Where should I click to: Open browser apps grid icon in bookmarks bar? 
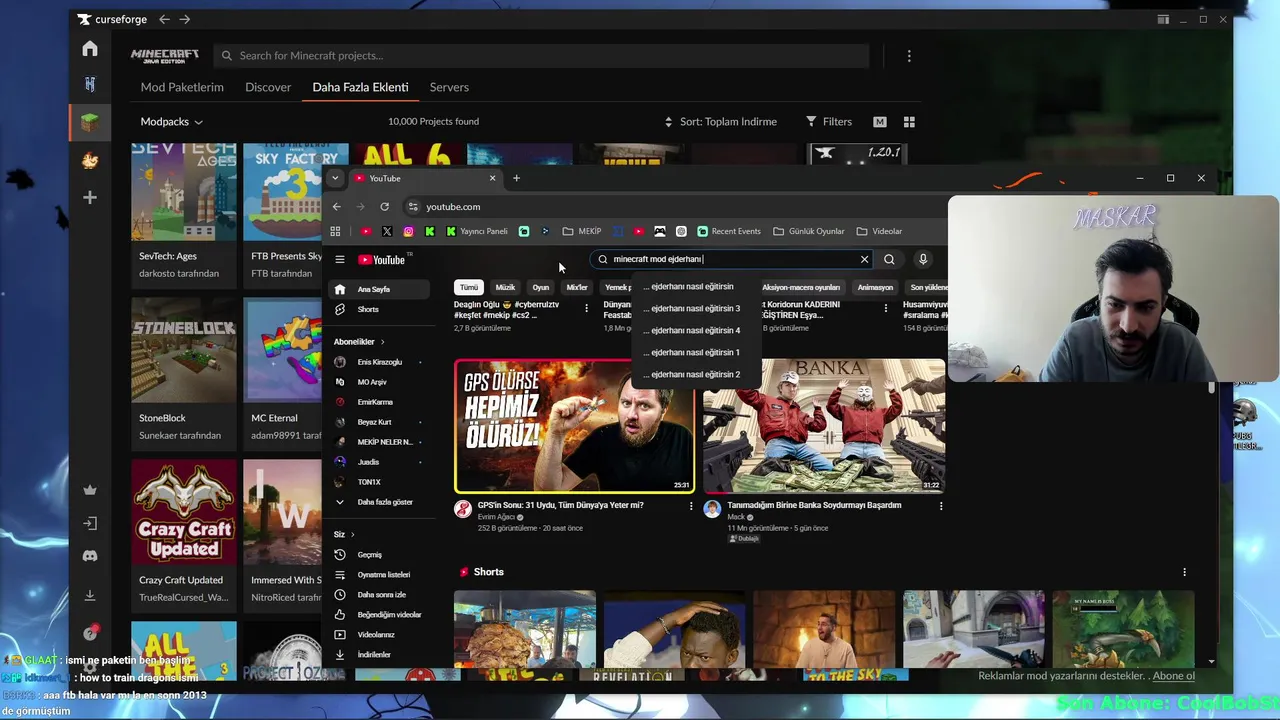pyautogui.click(x=335, y=231)
